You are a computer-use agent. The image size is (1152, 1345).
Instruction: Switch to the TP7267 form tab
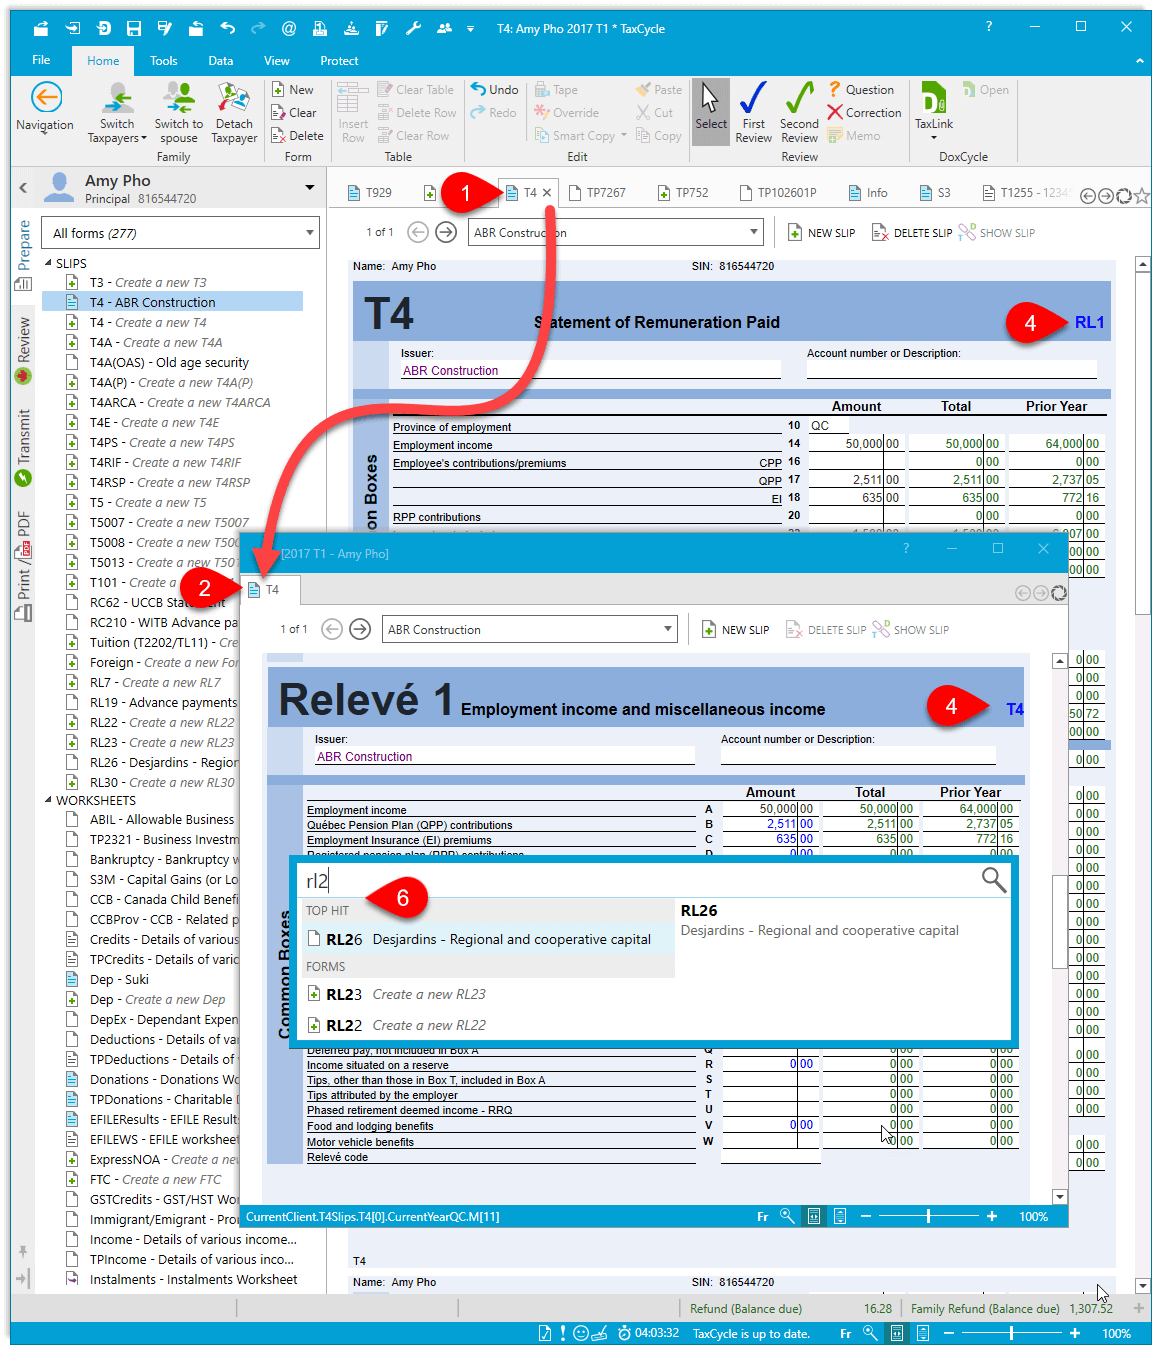[x=598, y=193]
